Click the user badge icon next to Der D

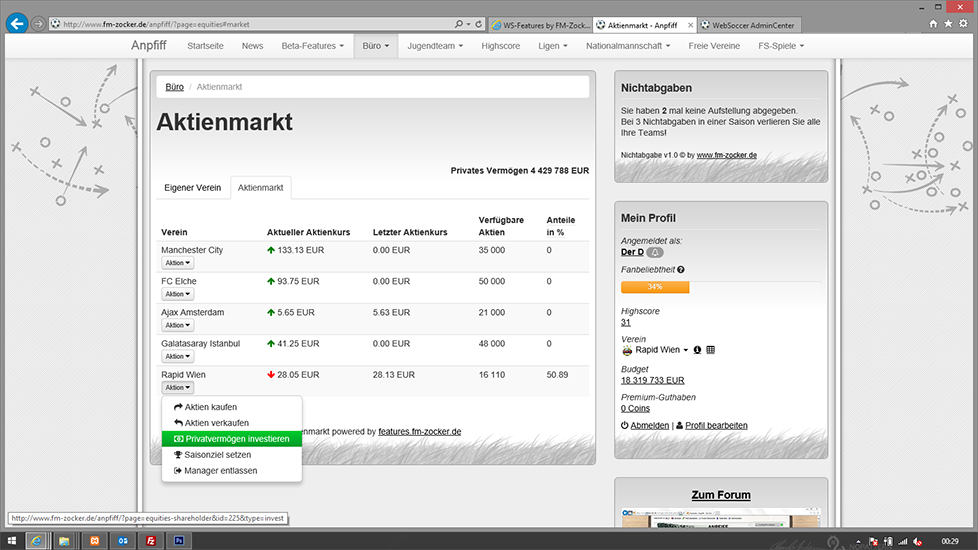655,252
